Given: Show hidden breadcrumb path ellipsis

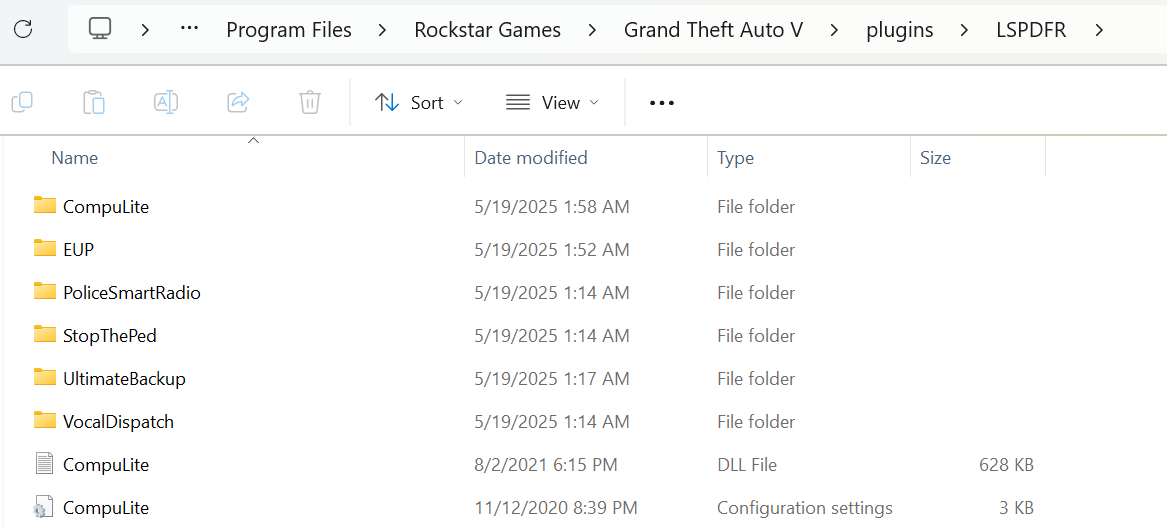Looking at the screenshot, I should 190,29.
